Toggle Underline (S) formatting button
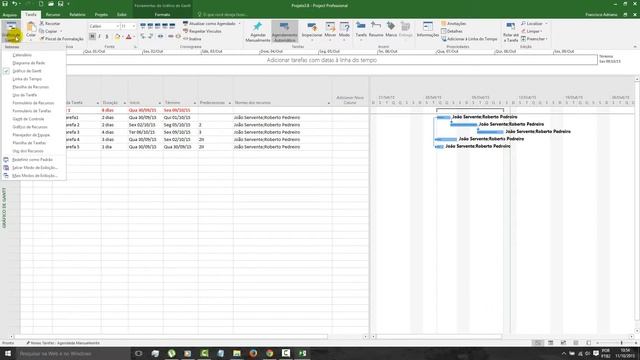Screen dimensions: 640x360 click(x=107, y=37)
